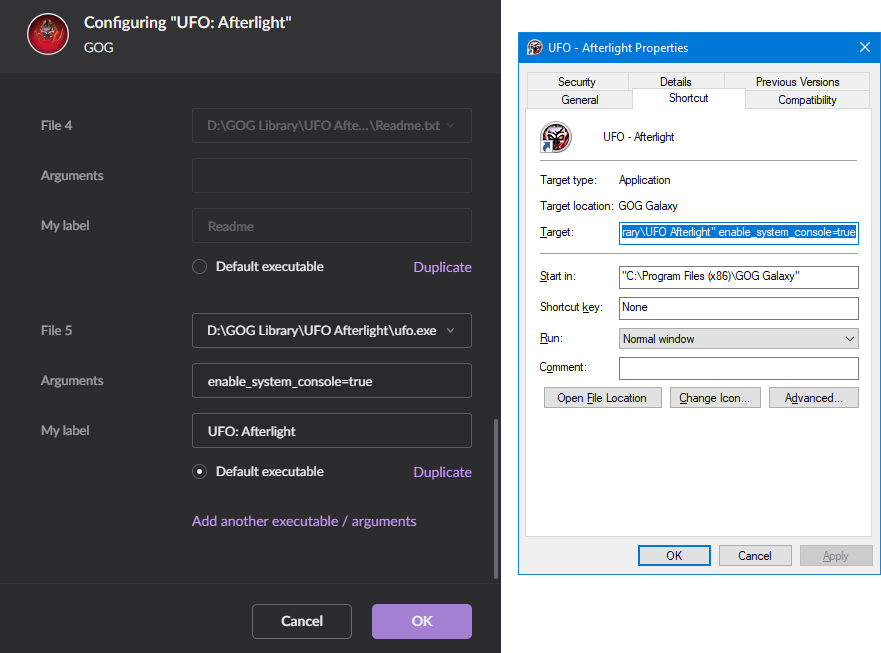Click Open File Location button
The image size is (881, 653).
coord(602,398)
